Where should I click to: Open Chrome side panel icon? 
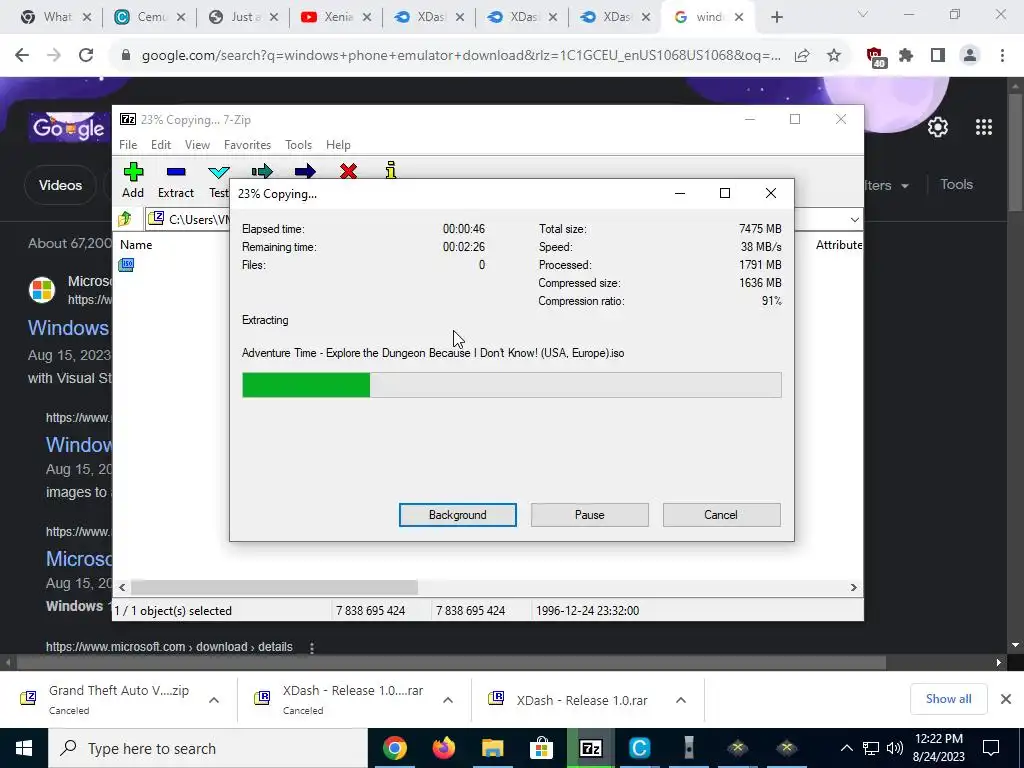pos(938,56)
